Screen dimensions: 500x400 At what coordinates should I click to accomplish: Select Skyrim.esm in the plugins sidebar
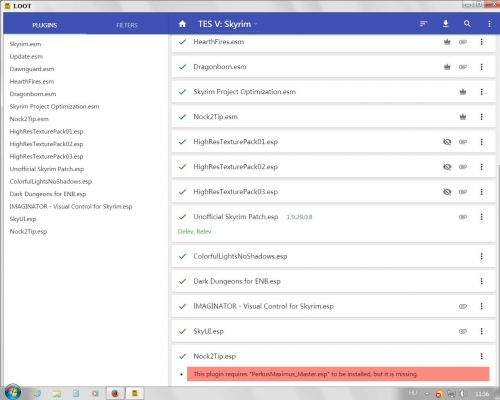pyautogui.click(x=25, y=44)
